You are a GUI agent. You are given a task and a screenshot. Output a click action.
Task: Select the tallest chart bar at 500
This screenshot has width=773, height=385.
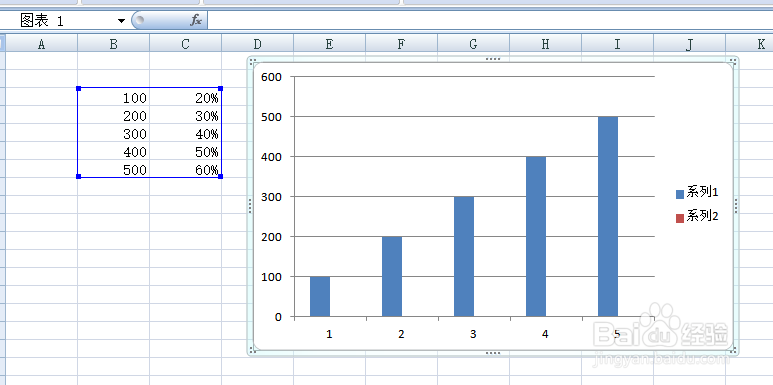coord(608,216)
